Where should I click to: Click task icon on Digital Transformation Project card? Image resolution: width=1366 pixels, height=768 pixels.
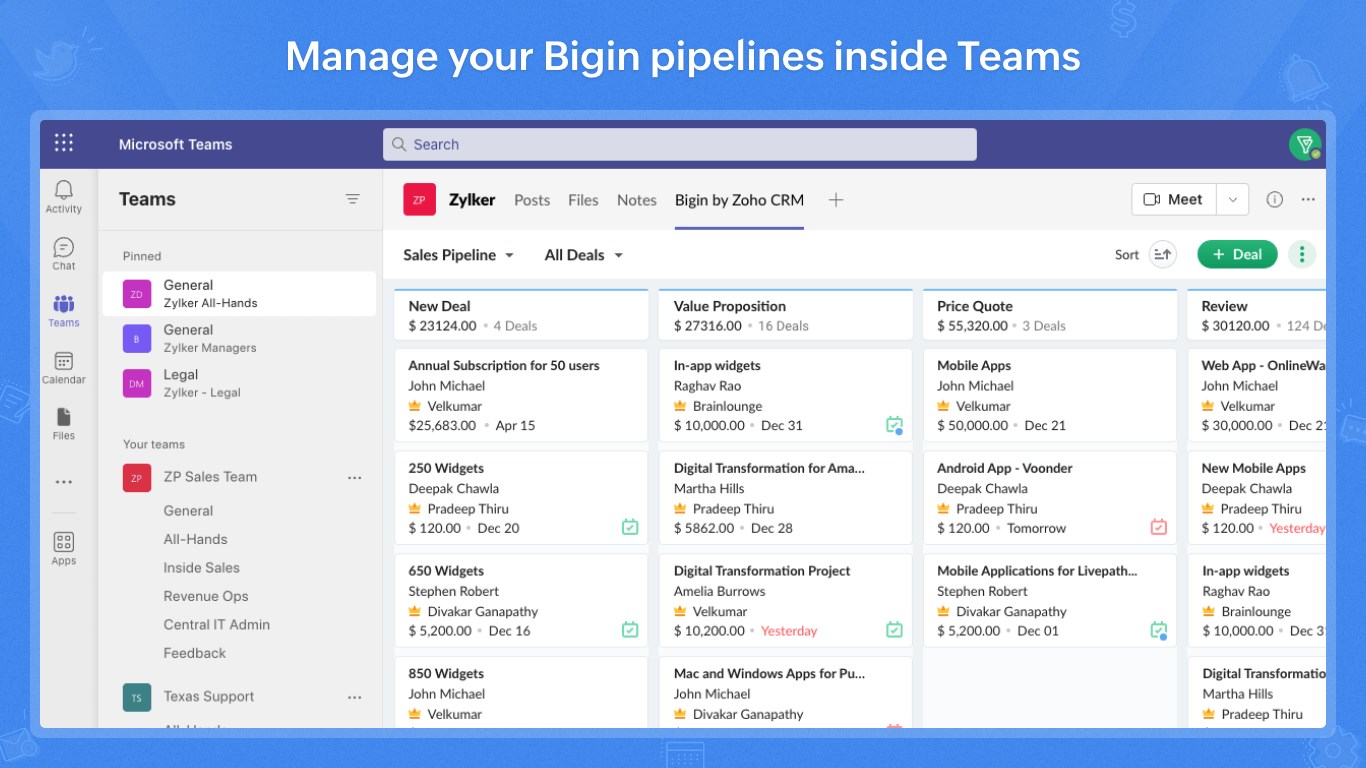click(894, 630)
